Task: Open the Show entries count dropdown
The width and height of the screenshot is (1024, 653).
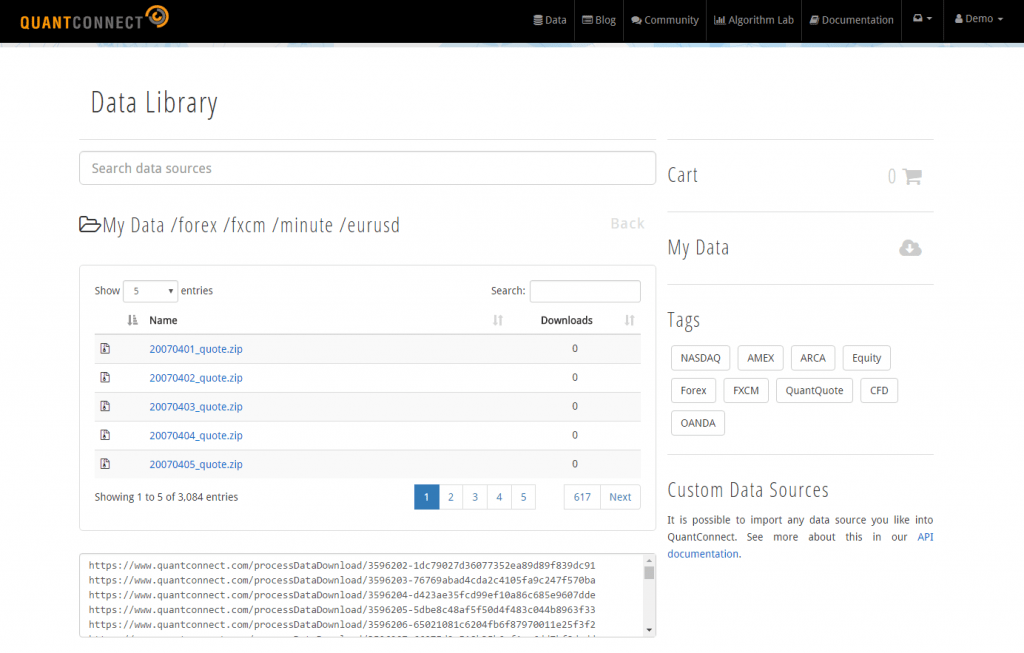Action: (x=150, y=290)
